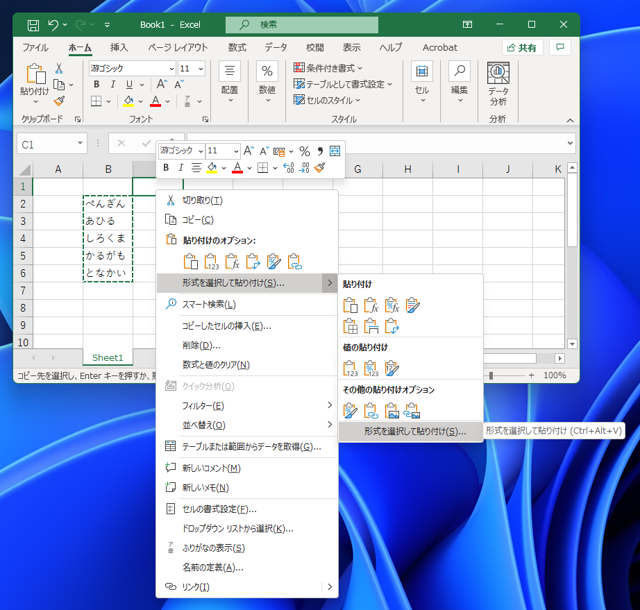
Task: Click the Format Painter icon in mini toolbar
Action: coord(319,169)
